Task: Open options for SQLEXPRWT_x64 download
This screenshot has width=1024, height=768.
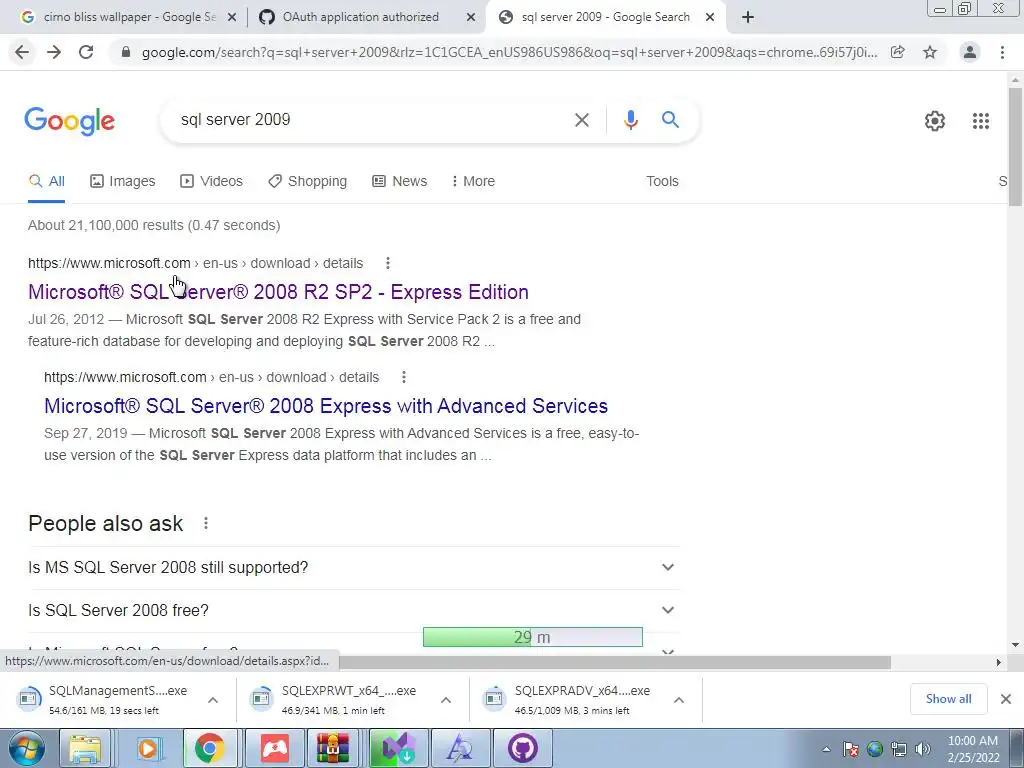Action: pyautogui.click(x=446, y=700)
